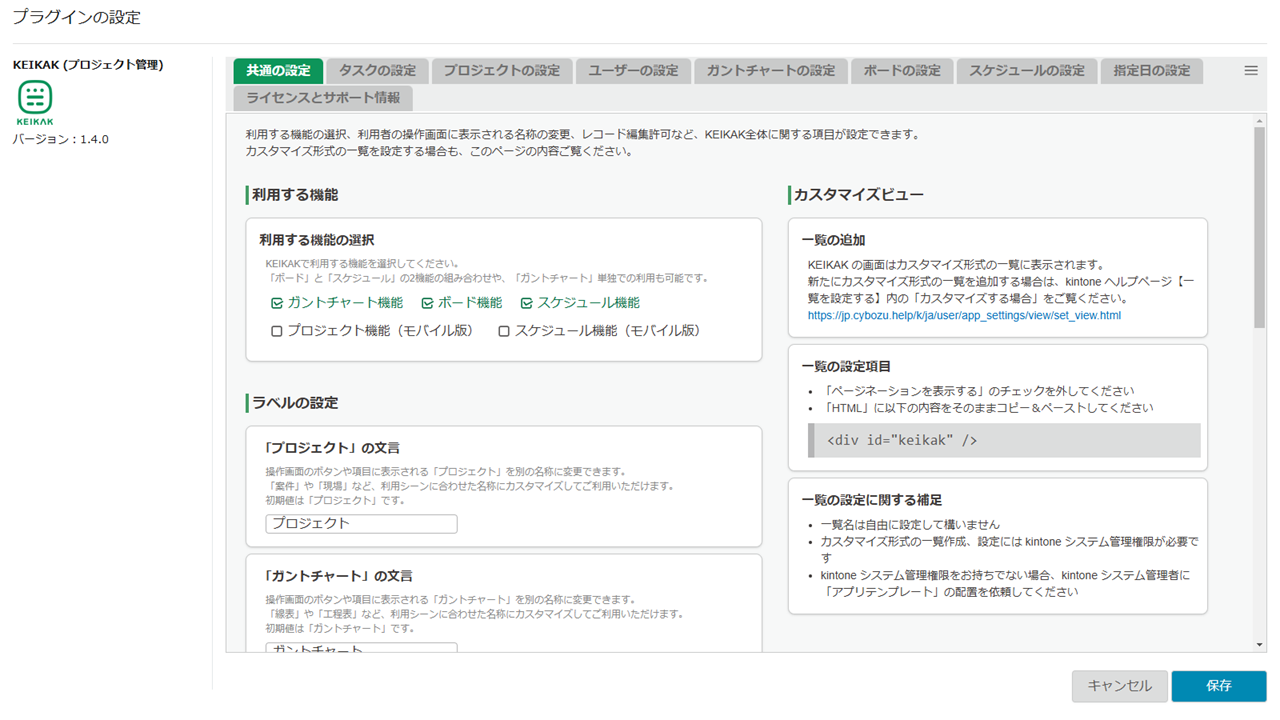Screen dimensions: 1280x720
Task: Switch to the タスクの設定 tab
Action: point(377,71)
